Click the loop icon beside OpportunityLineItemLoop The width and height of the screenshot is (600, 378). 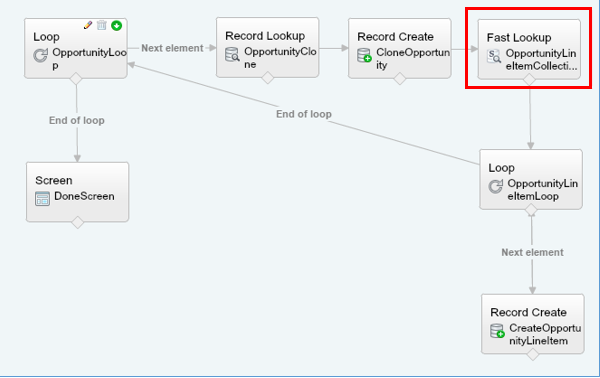(x=496, y=186)
